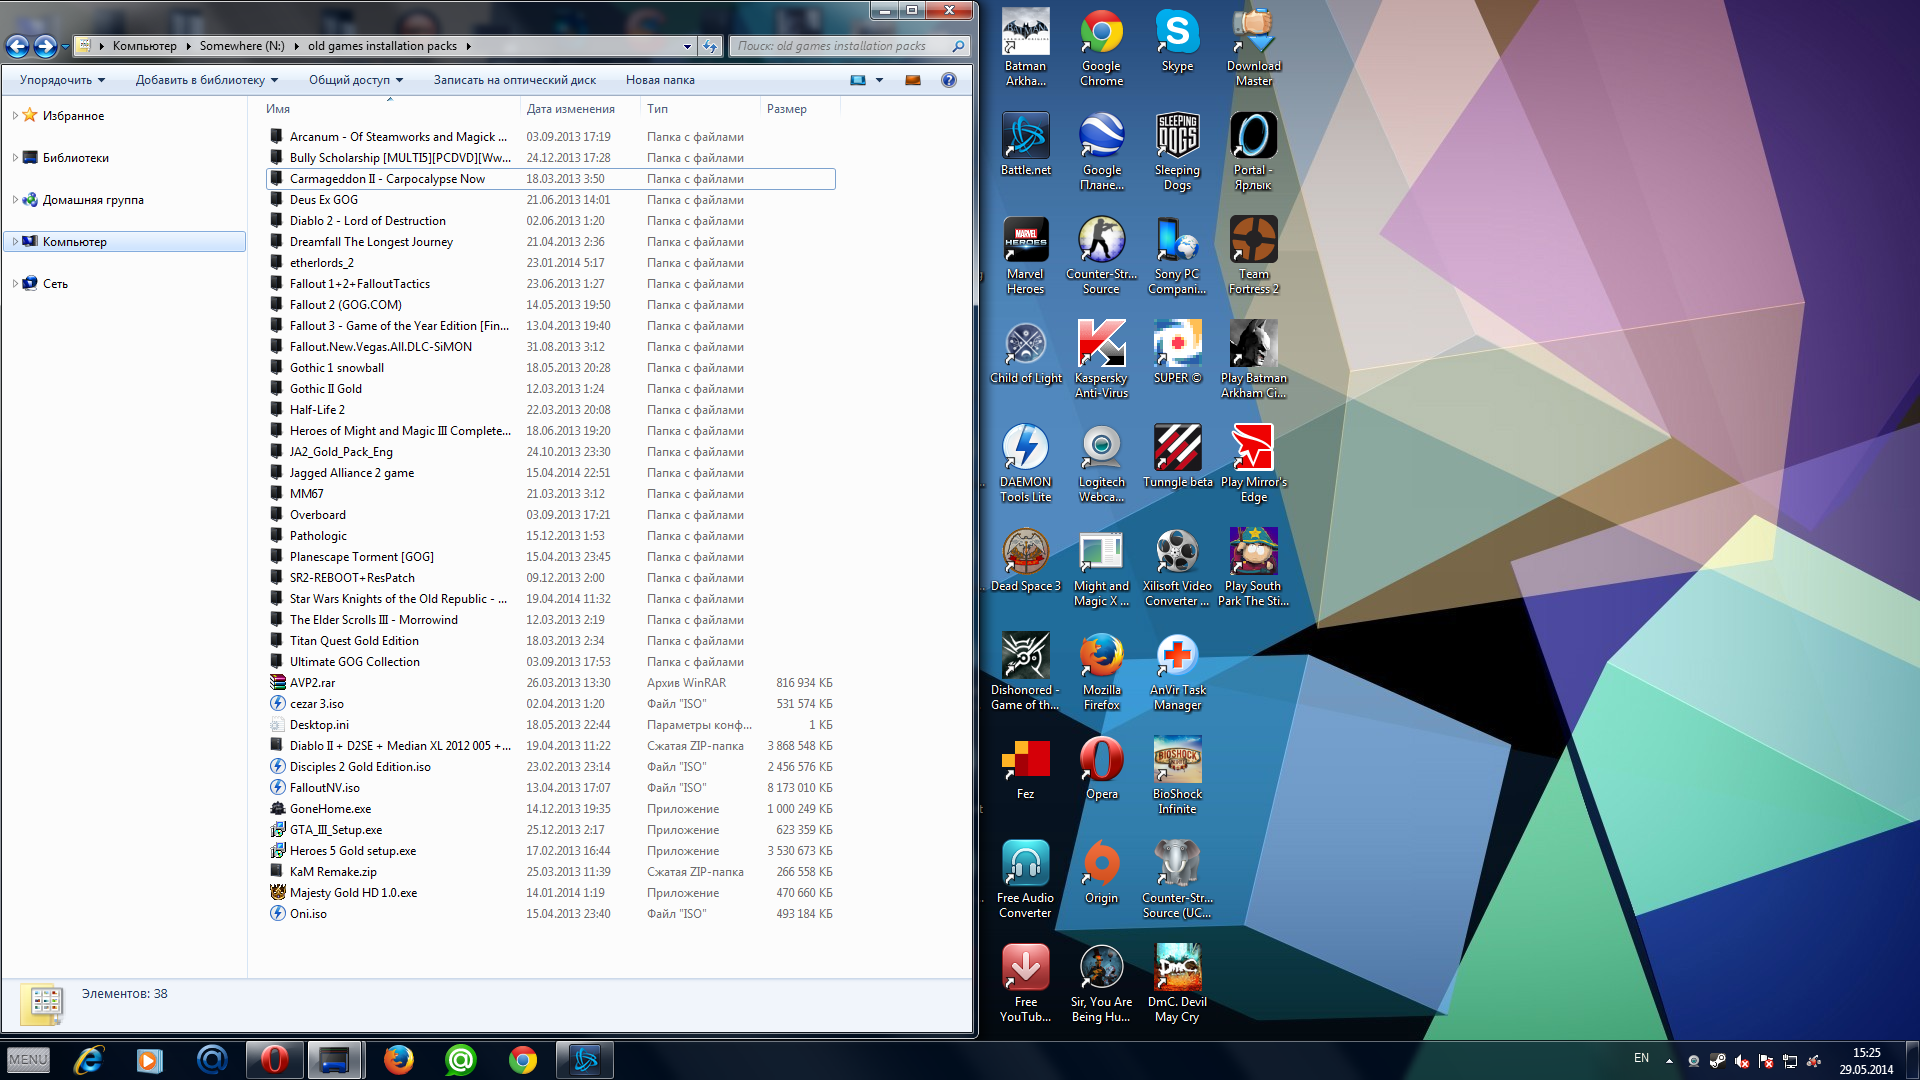Show hidden tray icons arrow
1920x1080 pixels.
1669,1060
